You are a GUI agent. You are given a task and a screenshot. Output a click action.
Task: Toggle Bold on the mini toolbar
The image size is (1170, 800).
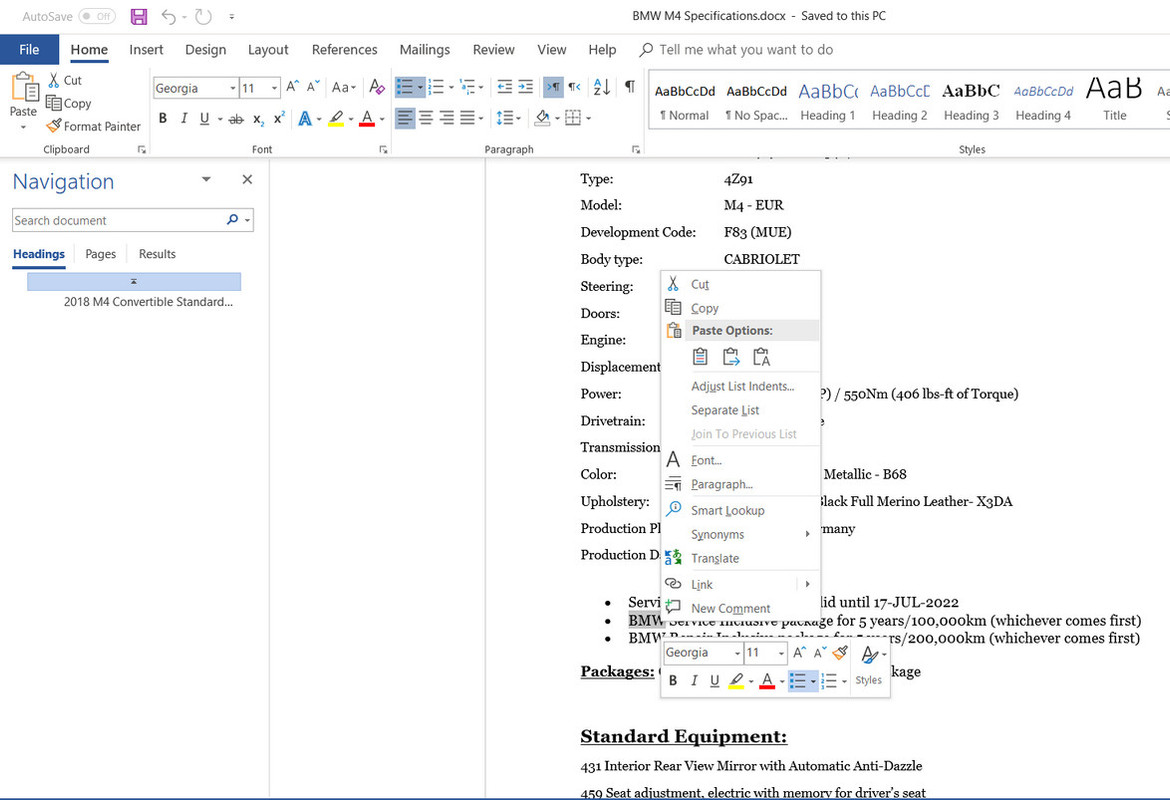tap(673, 681)
